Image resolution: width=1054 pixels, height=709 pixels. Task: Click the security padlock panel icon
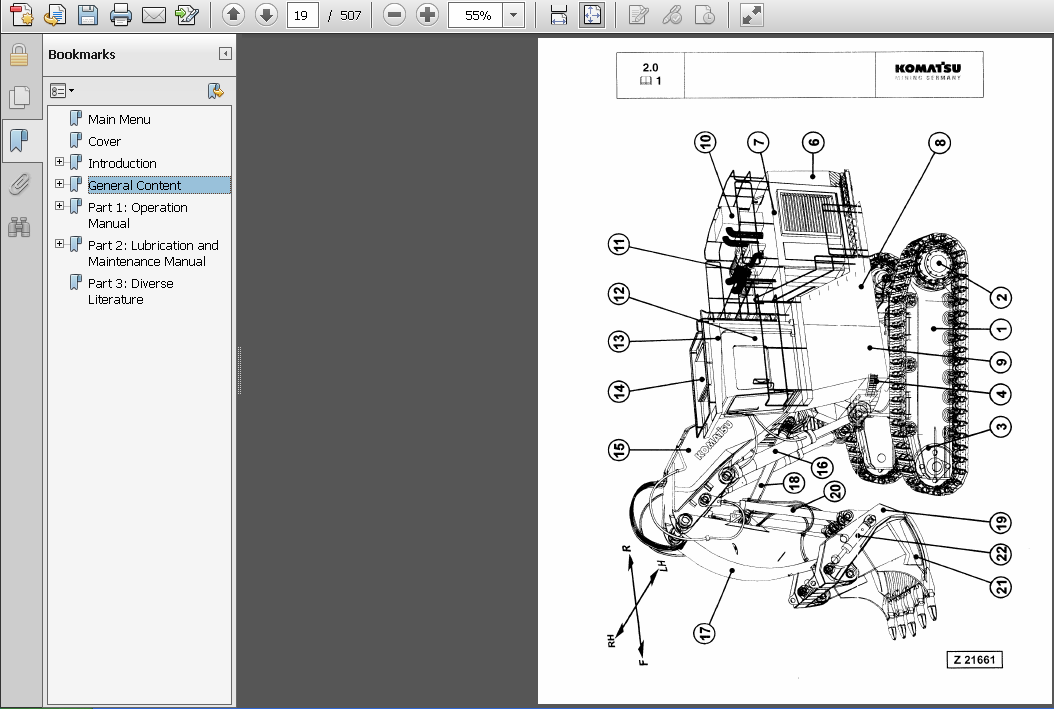point(19,56)
